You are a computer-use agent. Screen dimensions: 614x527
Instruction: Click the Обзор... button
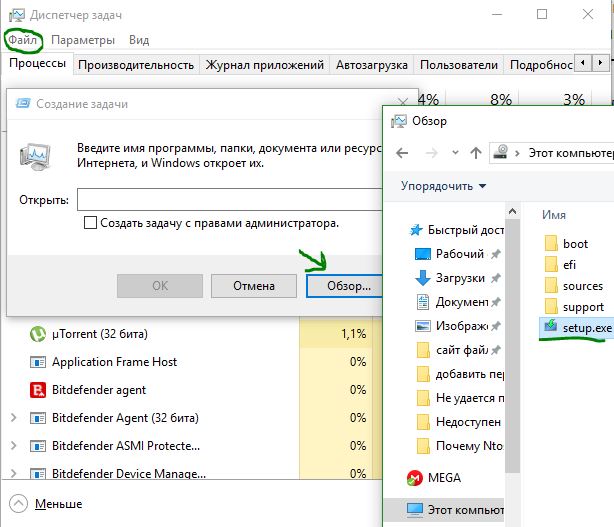pos(344,286)
